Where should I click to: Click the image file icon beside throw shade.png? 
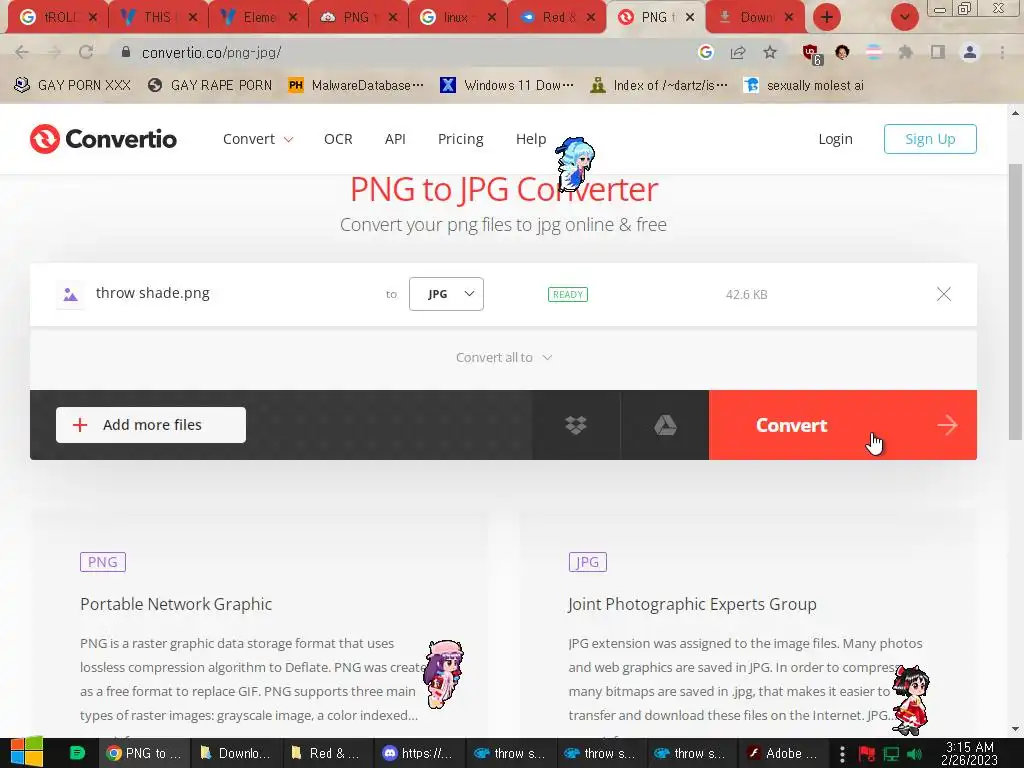coord(71,295)
